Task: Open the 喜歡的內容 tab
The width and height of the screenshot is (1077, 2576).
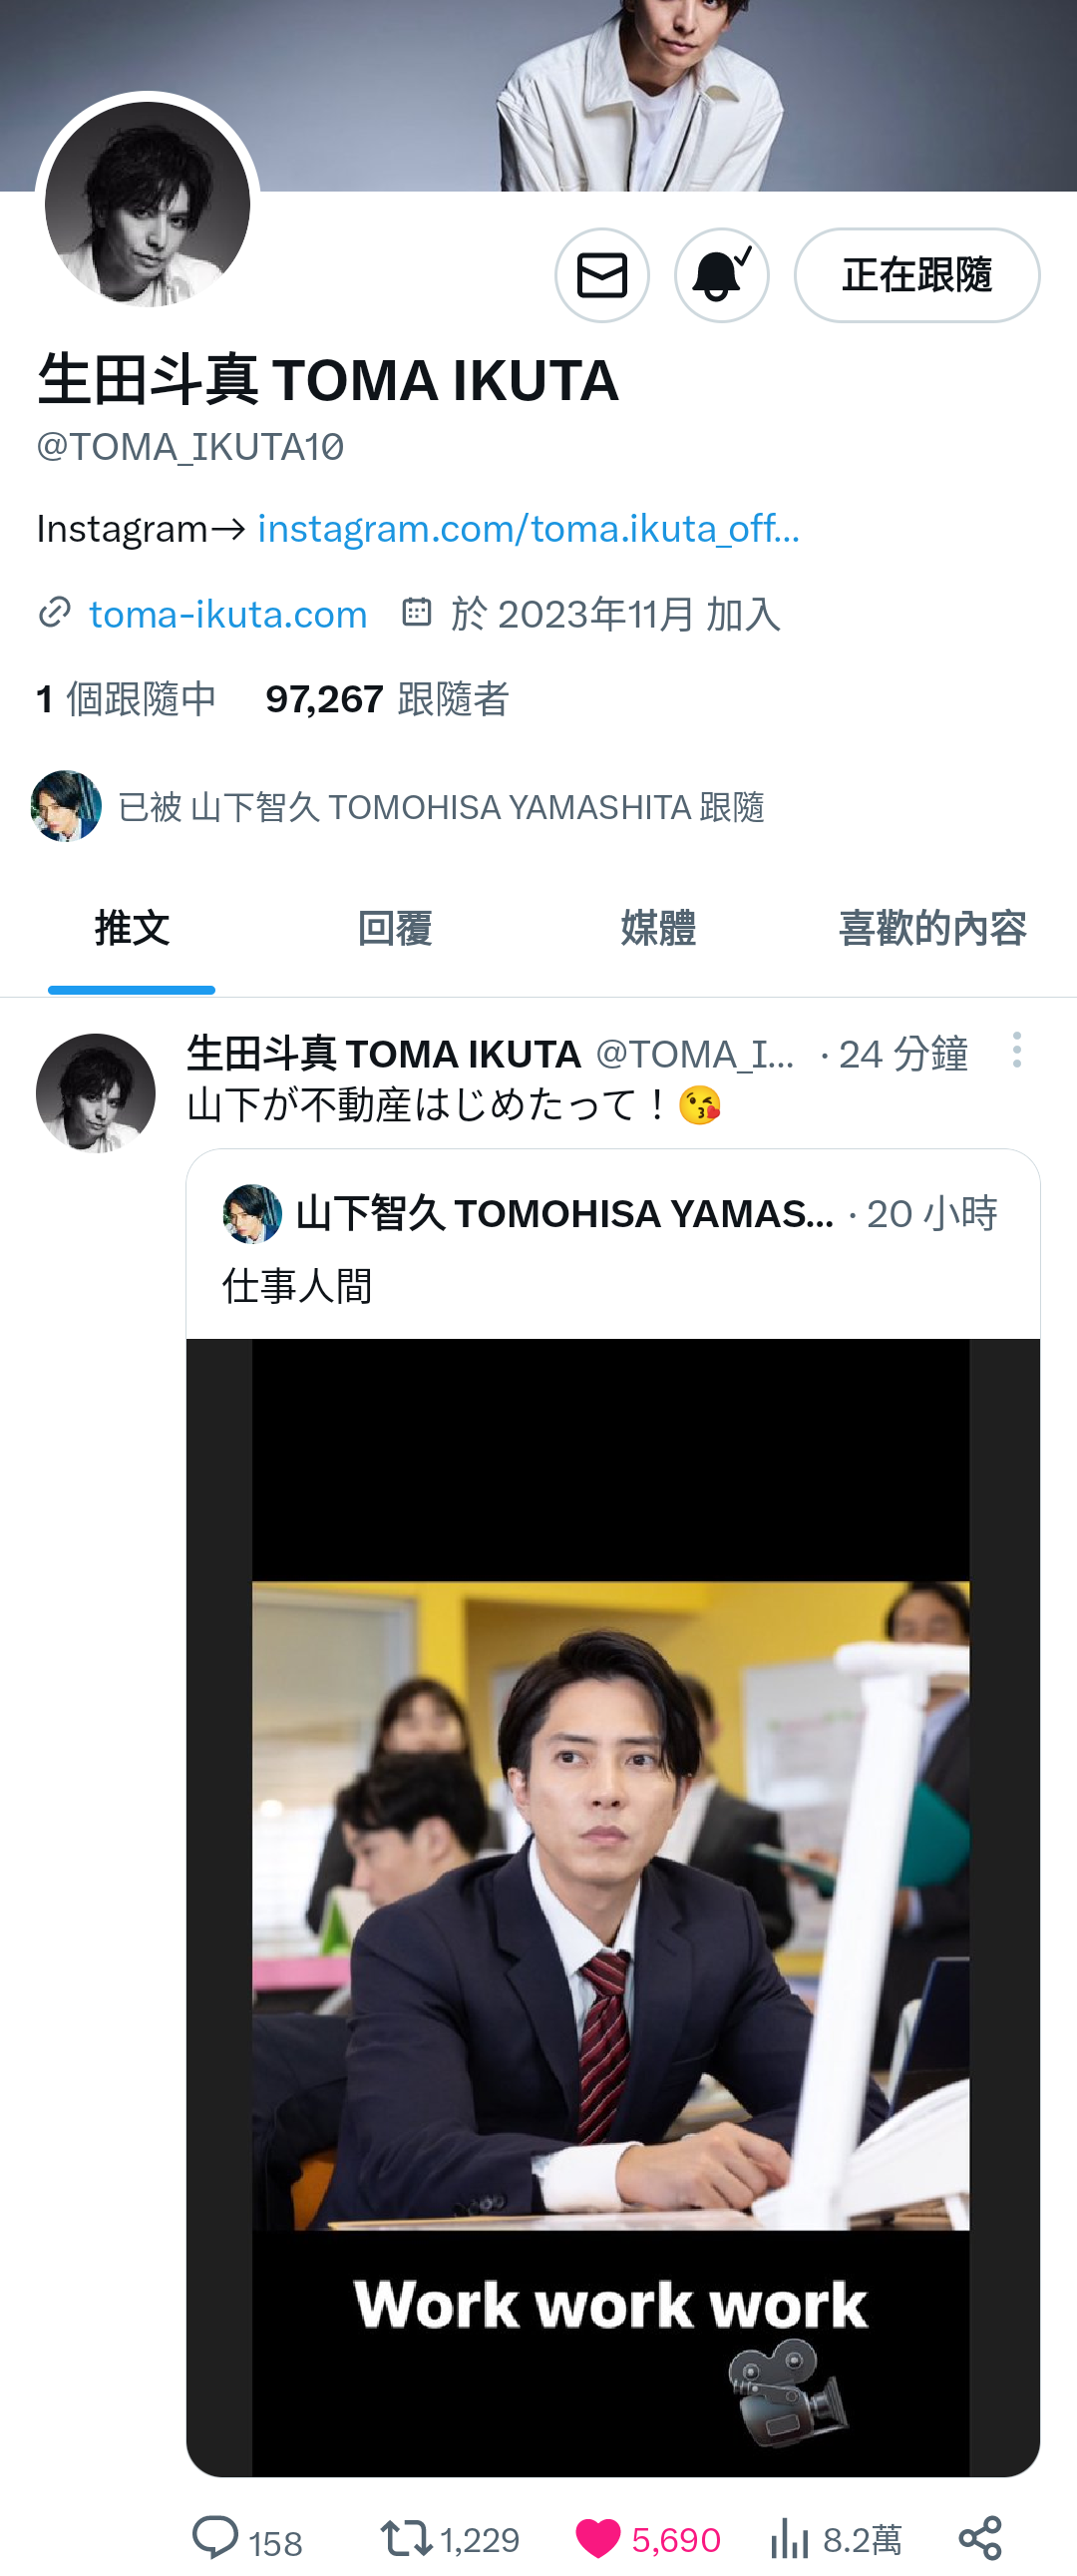Action: coord(932,929)
